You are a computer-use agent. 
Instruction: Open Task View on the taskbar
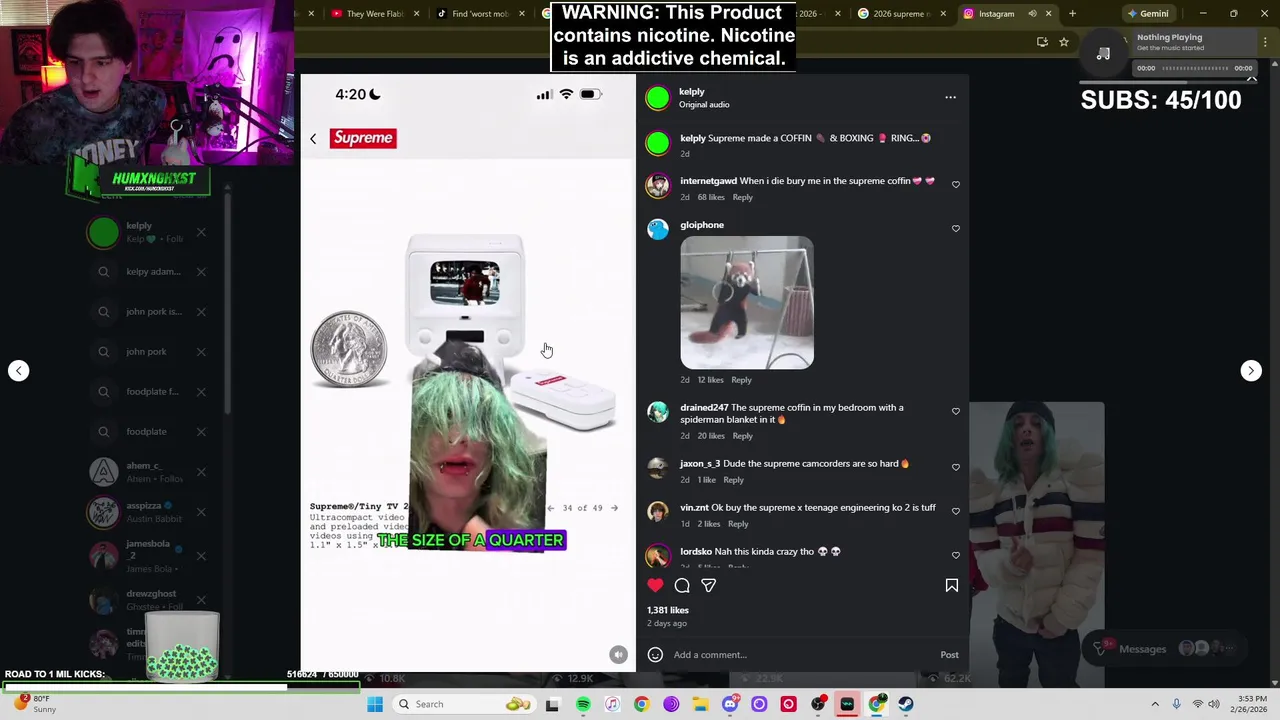pyautogui.click(x=552, y=704)
